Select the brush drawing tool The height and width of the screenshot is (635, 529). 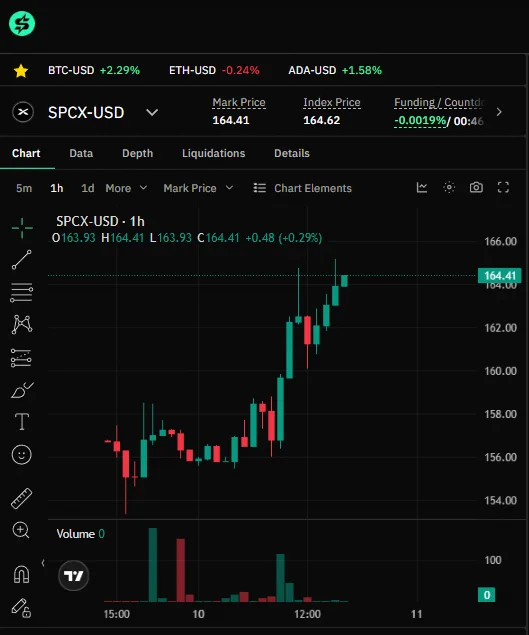22,390
